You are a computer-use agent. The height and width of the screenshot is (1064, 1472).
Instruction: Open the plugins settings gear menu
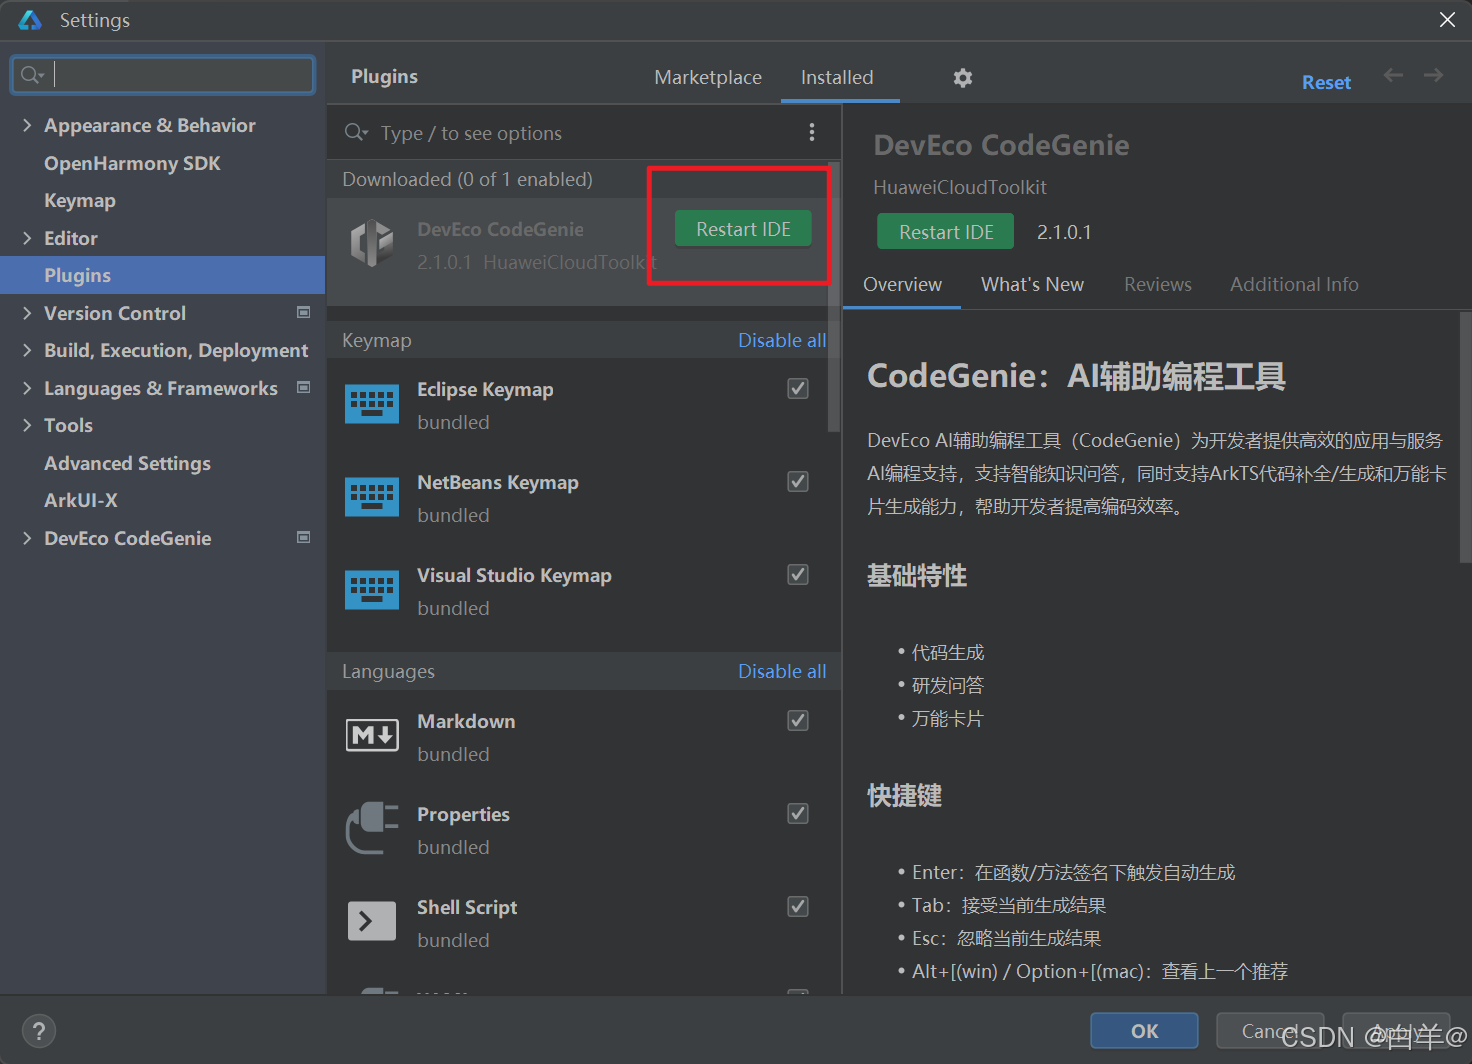(x=961, y=77)
